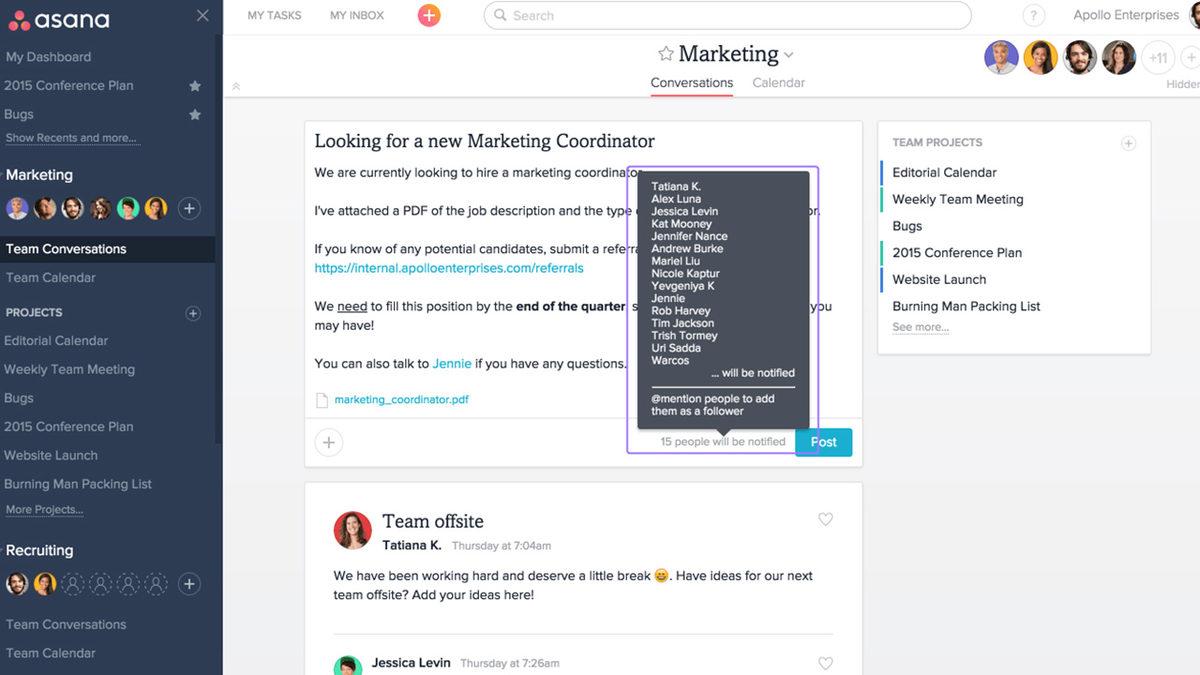The image size is (1200, 675).
Task: Expand See more under Team Projects
Action: point(920,327)
